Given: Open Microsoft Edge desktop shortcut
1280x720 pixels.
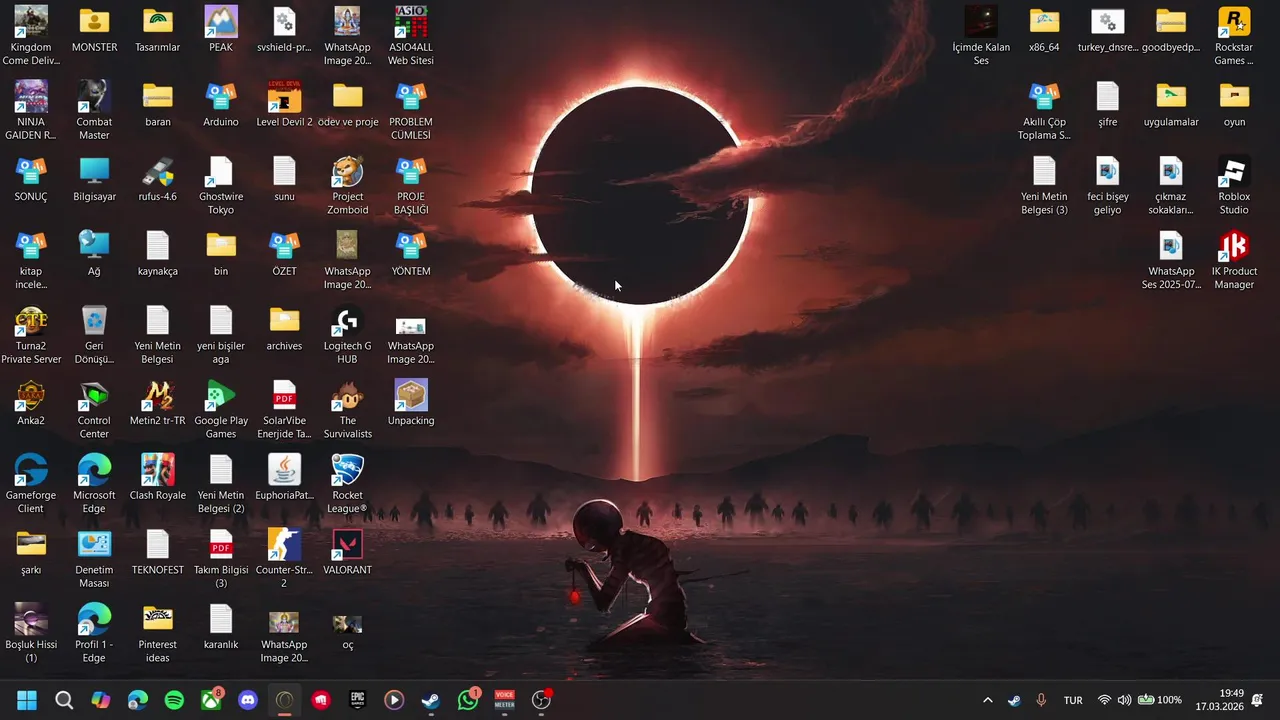Looking at the screenshot, I should [94, 484].
